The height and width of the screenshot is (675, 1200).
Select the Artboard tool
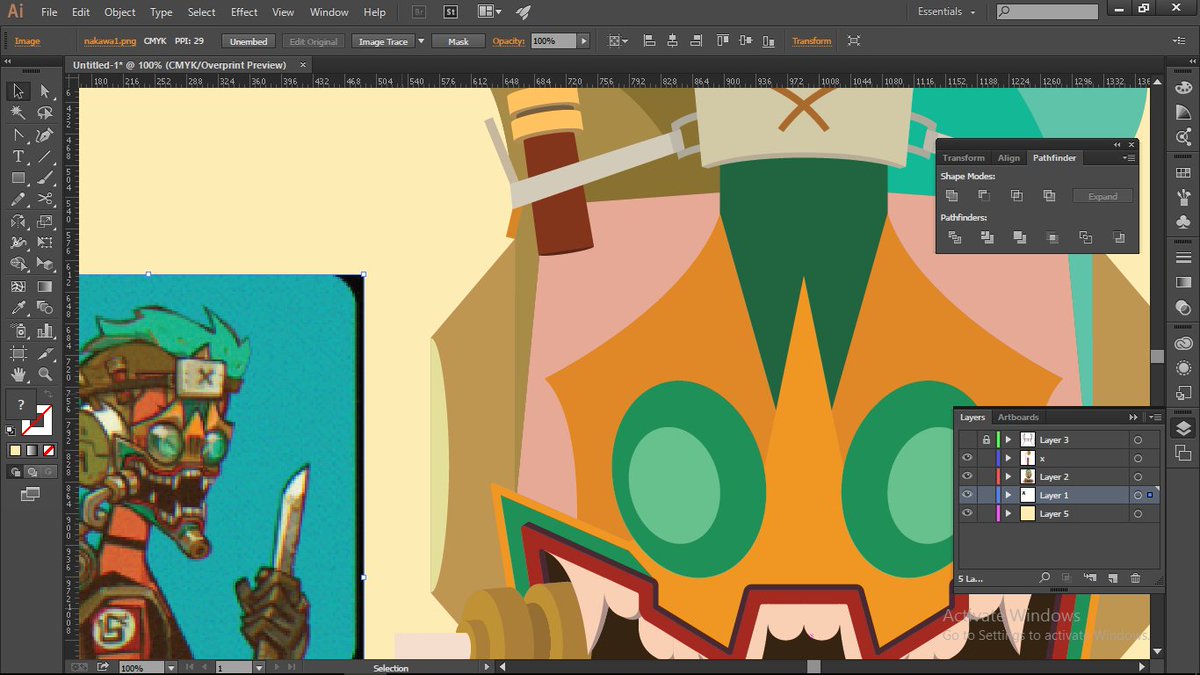coord(18,353)
